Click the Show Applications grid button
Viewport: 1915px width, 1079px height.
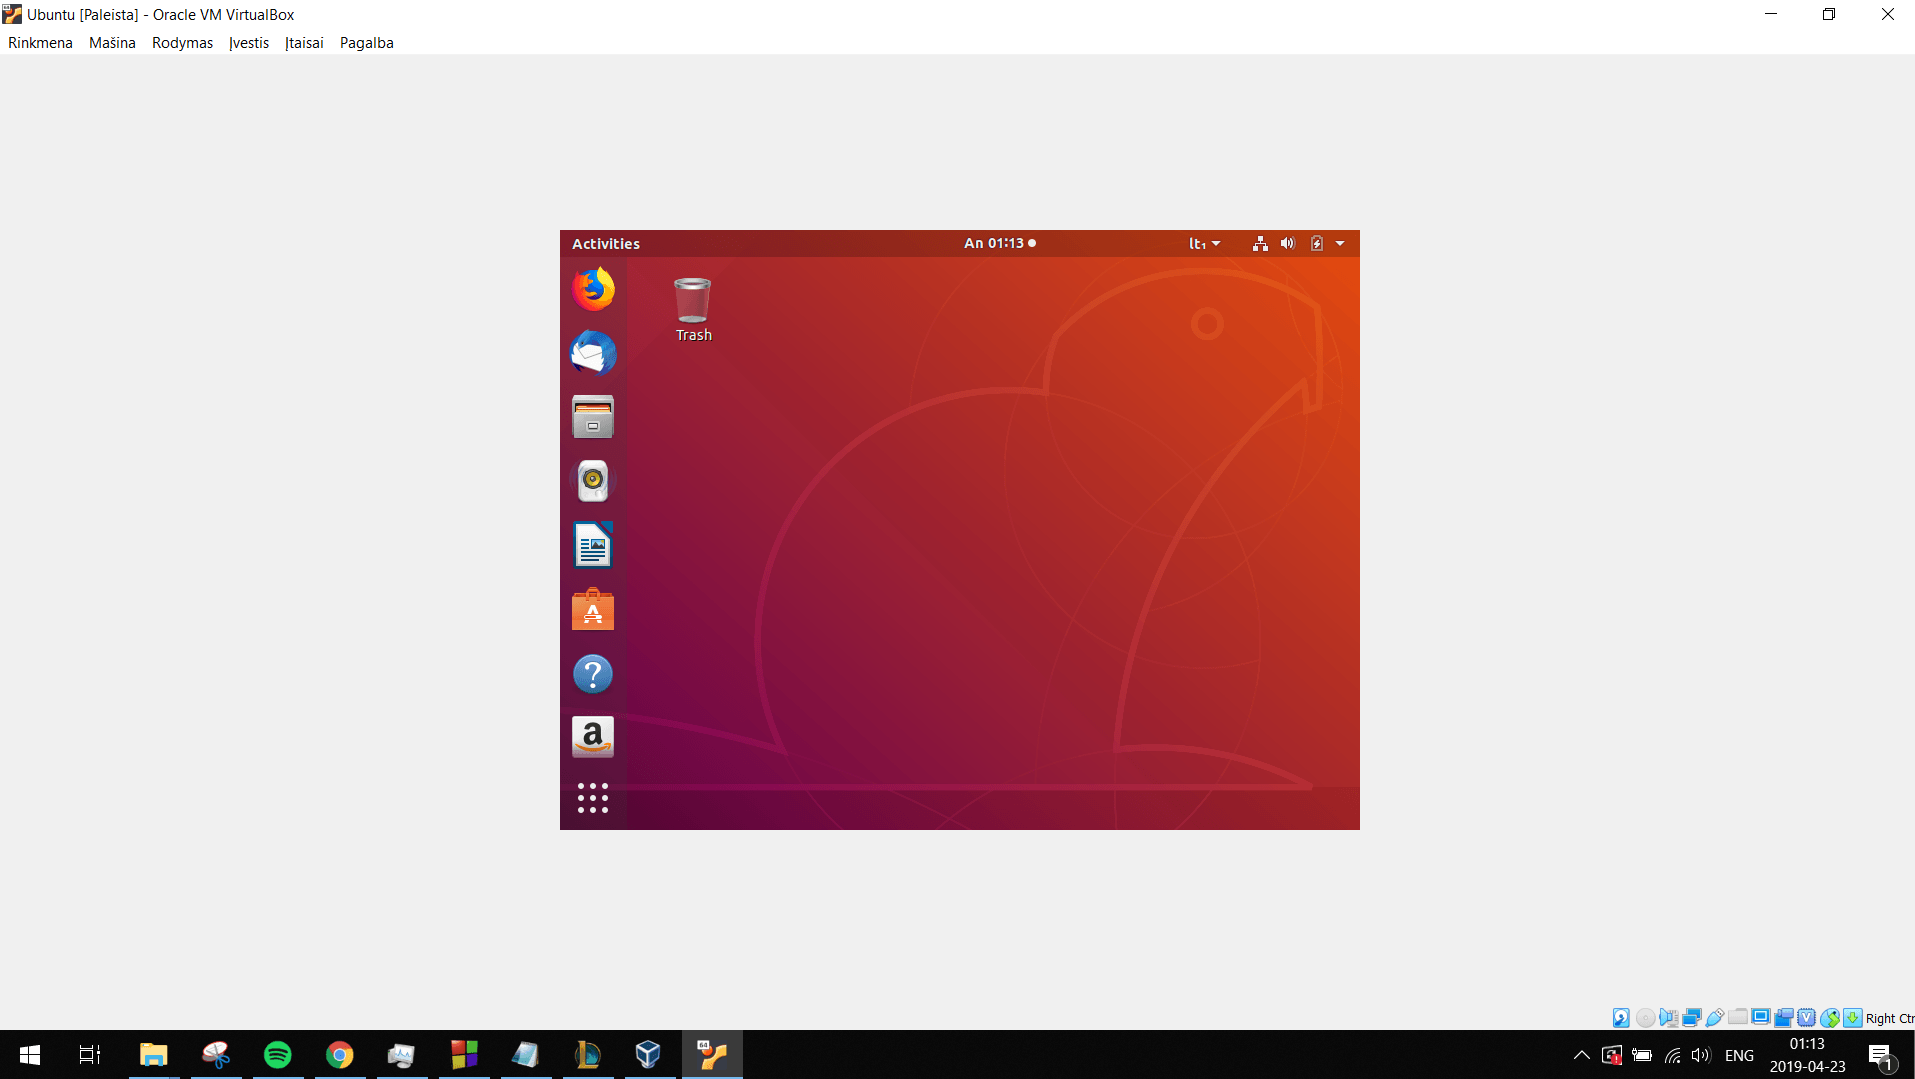592,798
